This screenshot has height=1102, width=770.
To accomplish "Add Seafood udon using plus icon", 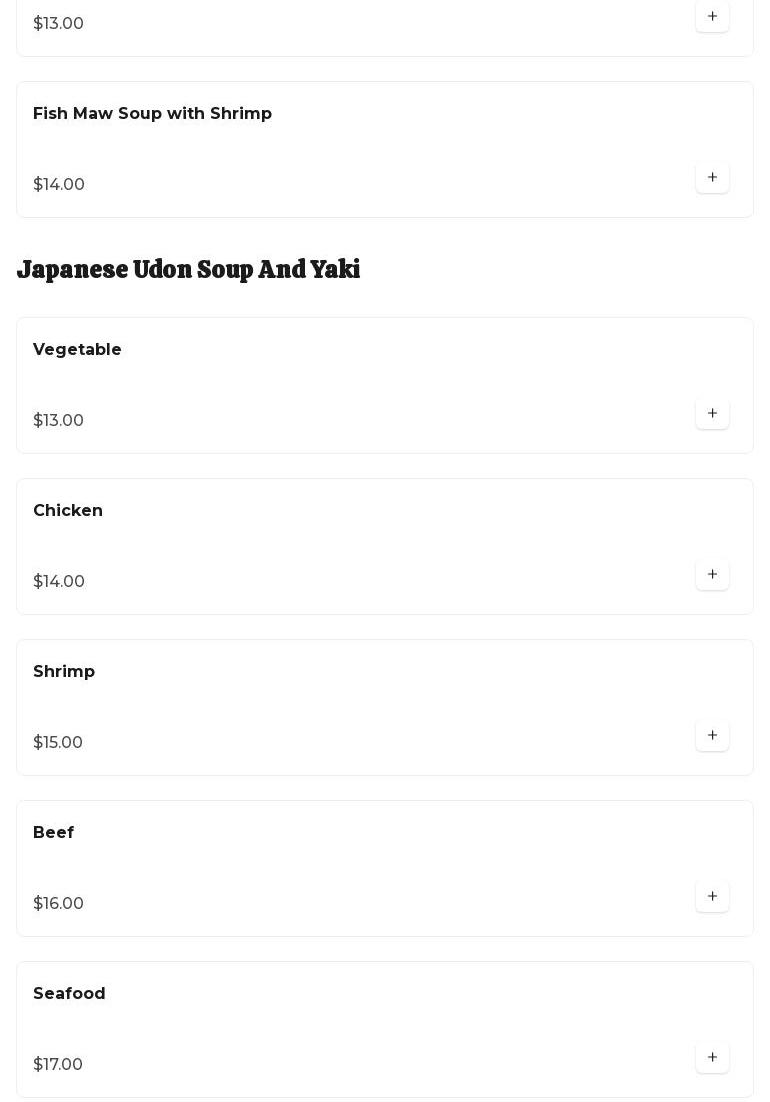I will click(x=712, y=1058).
